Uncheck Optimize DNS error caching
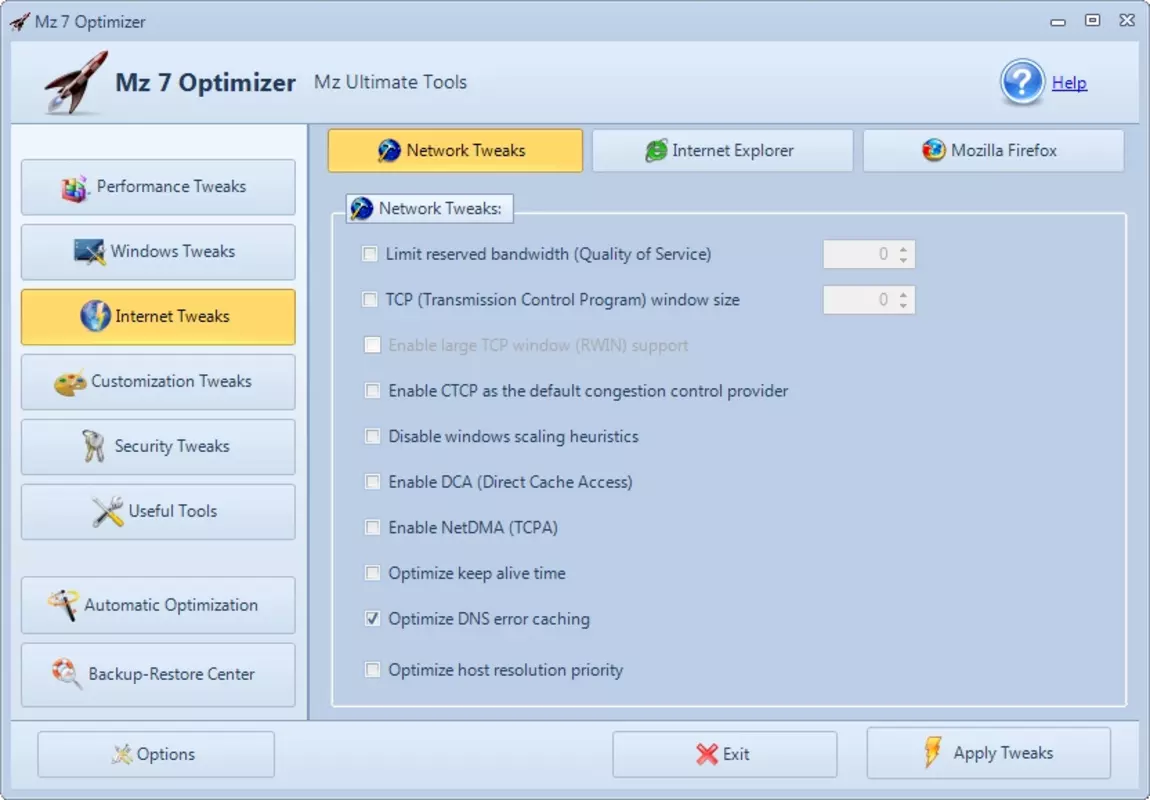1150x800 pixels. point(373,618)
